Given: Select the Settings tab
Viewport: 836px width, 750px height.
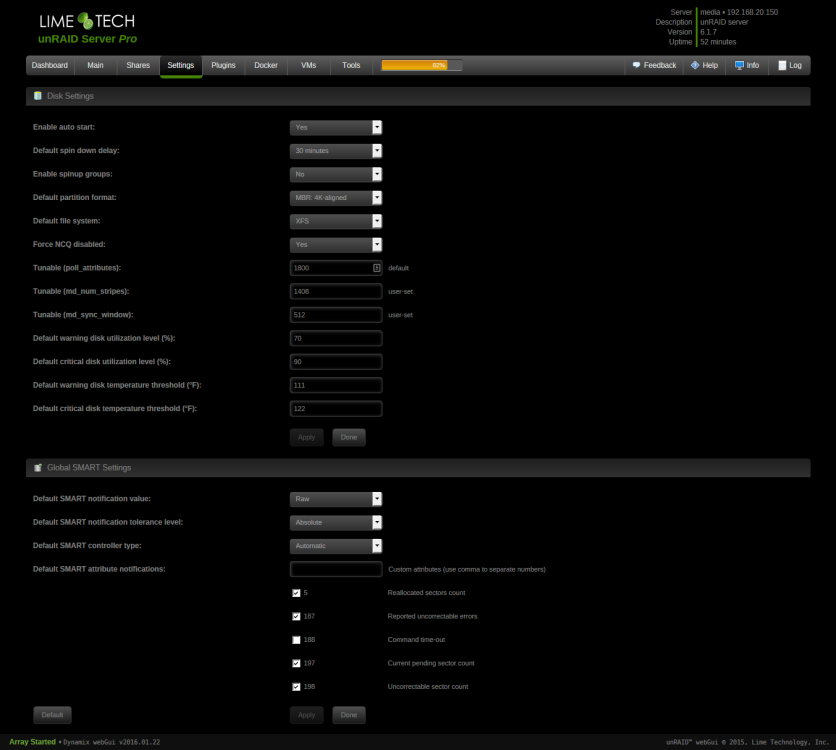Looking at the screenshot, I should [x=181, y=66].
